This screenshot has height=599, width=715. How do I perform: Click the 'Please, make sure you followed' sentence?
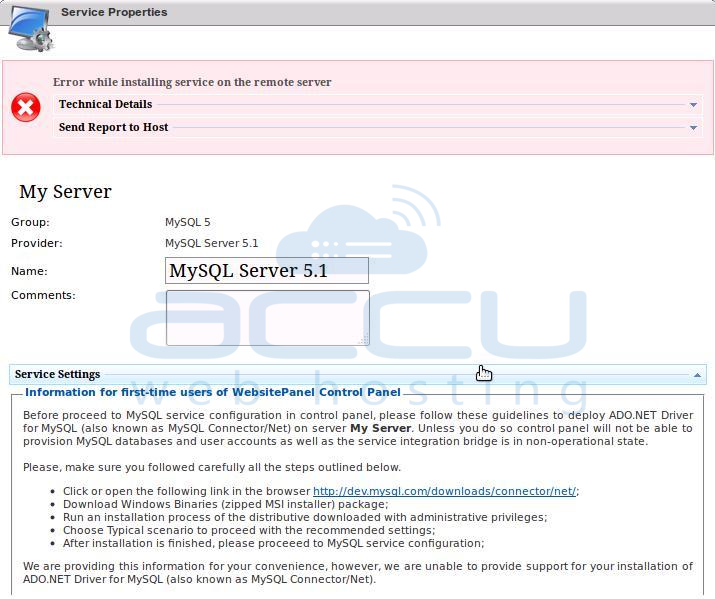coord(212,467)
